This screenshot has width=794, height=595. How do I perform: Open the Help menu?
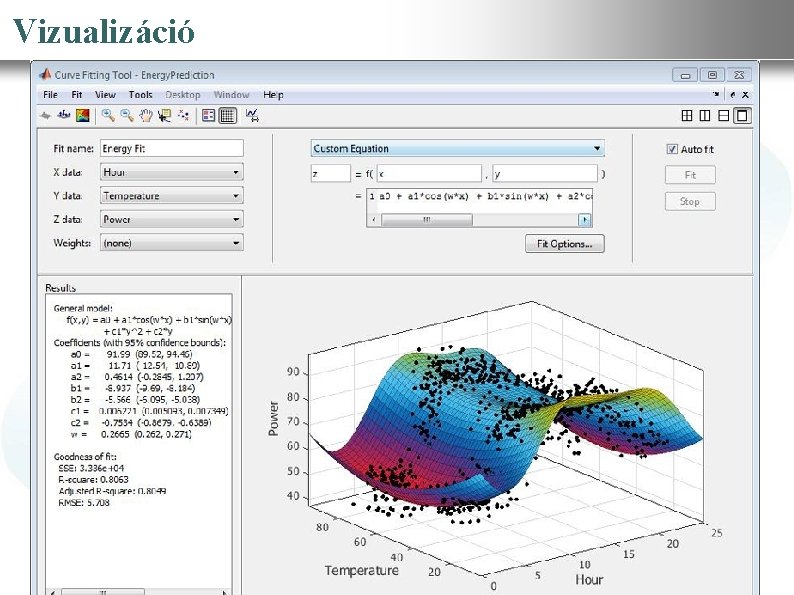coord(273,95)
